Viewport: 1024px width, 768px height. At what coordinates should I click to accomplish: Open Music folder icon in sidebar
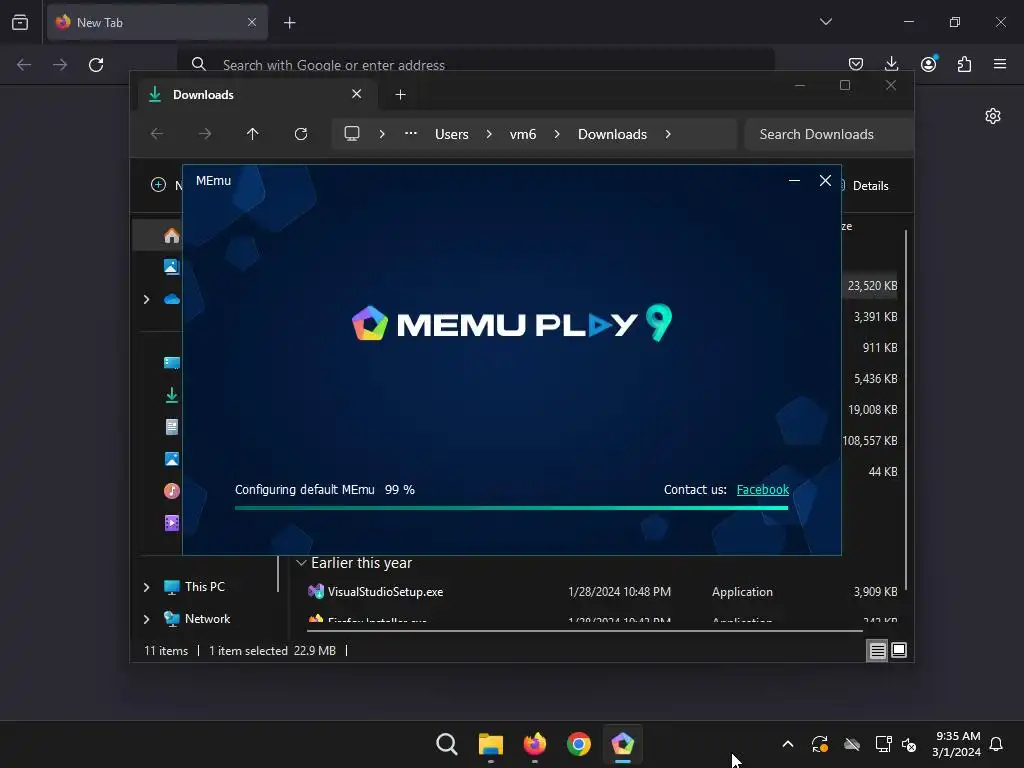coord(171,491)
